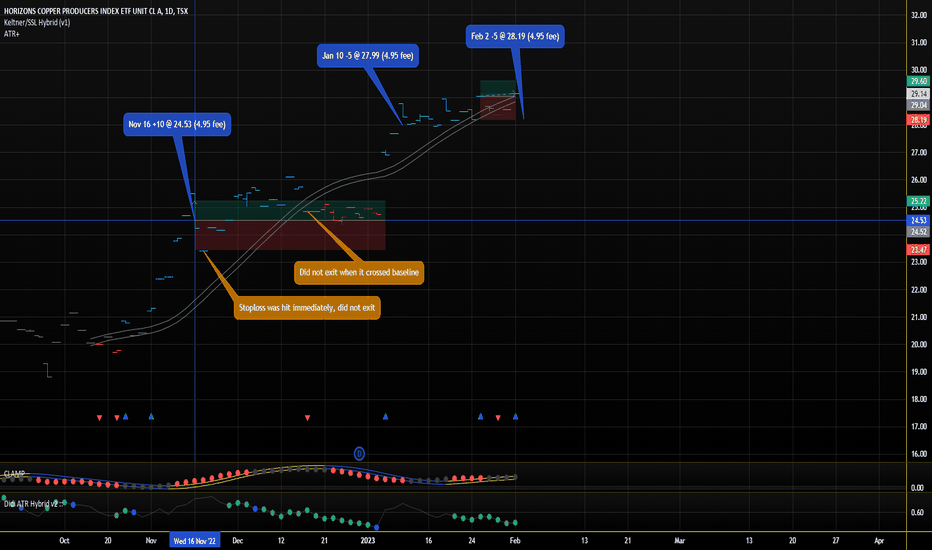
Task: Click the 20.00 price axis value
Action: 919,344
